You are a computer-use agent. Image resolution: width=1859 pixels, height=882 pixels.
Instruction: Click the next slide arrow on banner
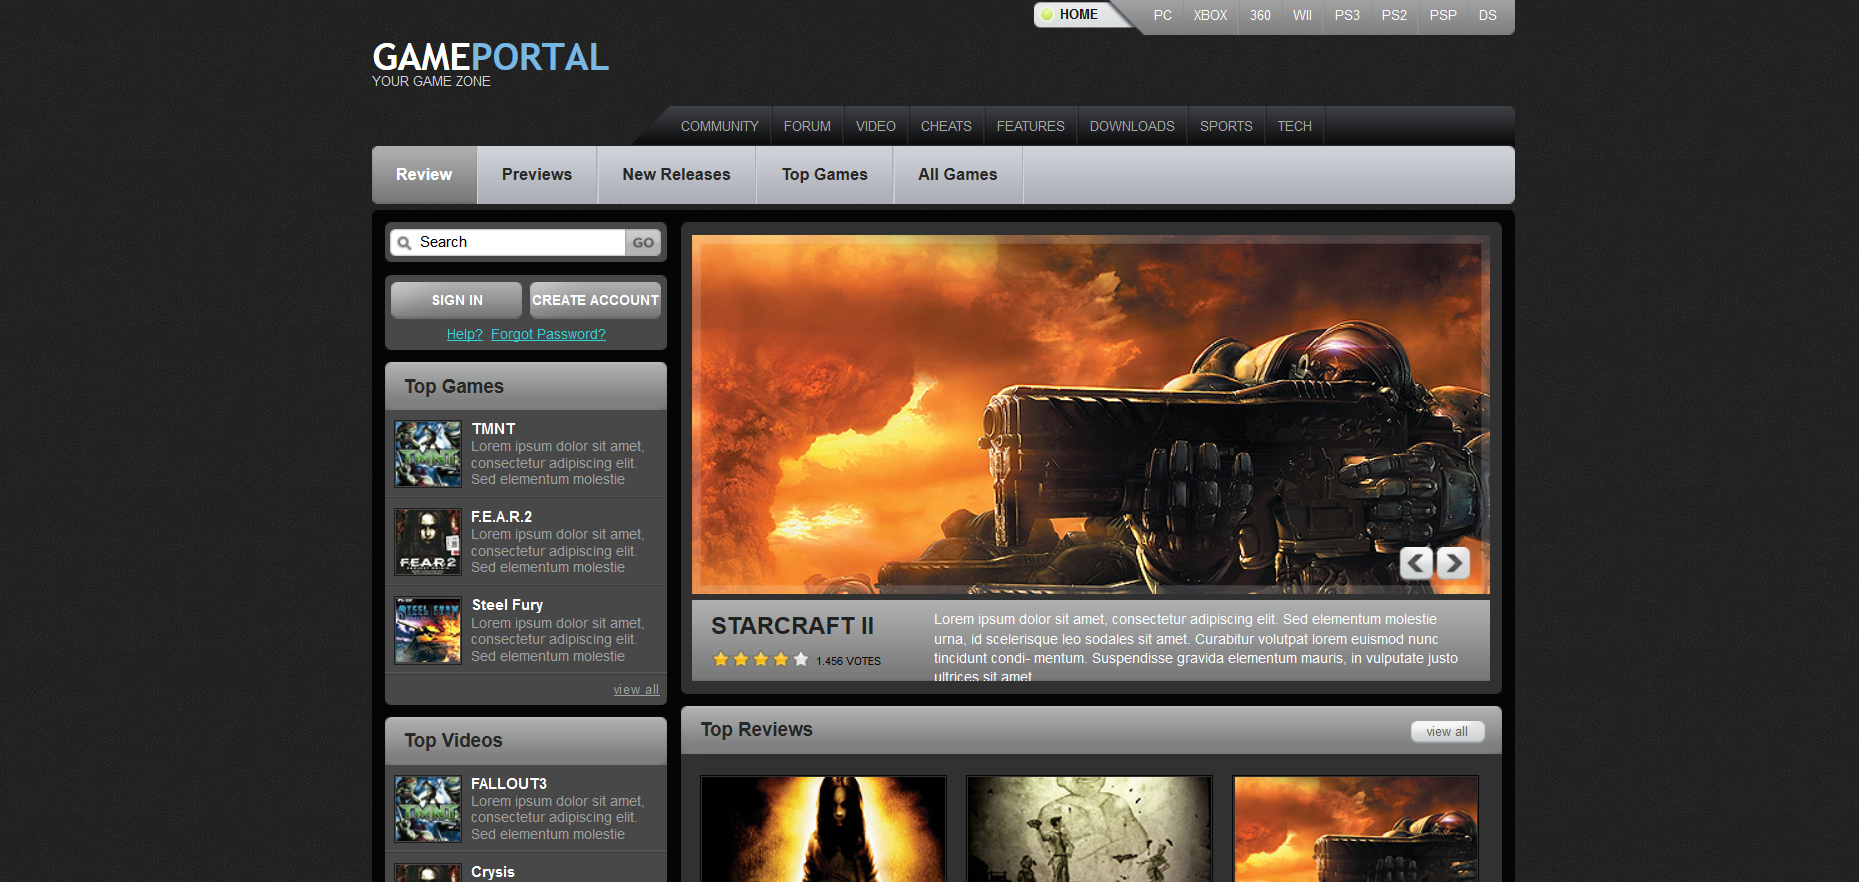pyautogui.click(x=1453, y=563)
